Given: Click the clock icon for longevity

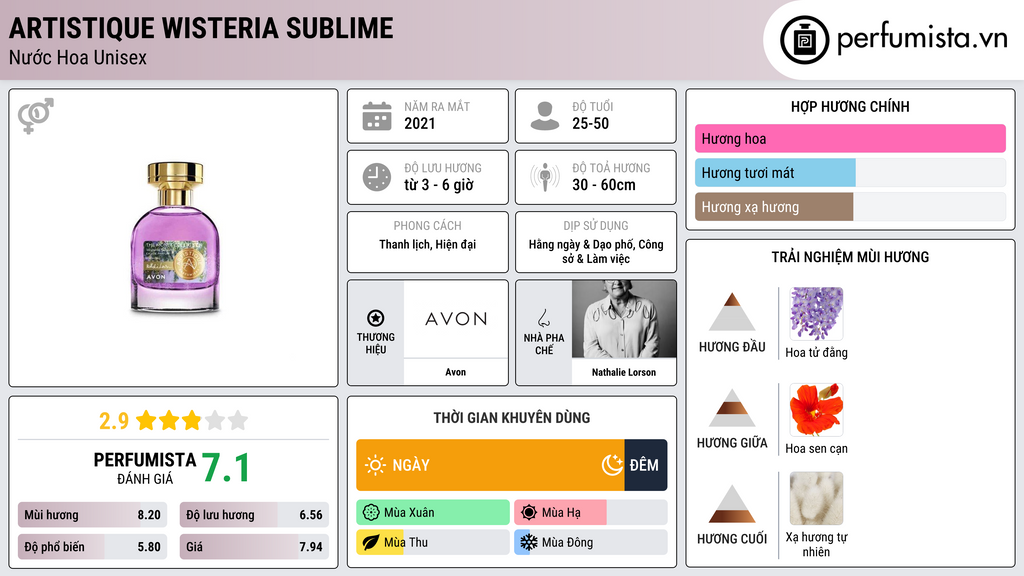Looking at the screenshot, I should click(377, 177).
